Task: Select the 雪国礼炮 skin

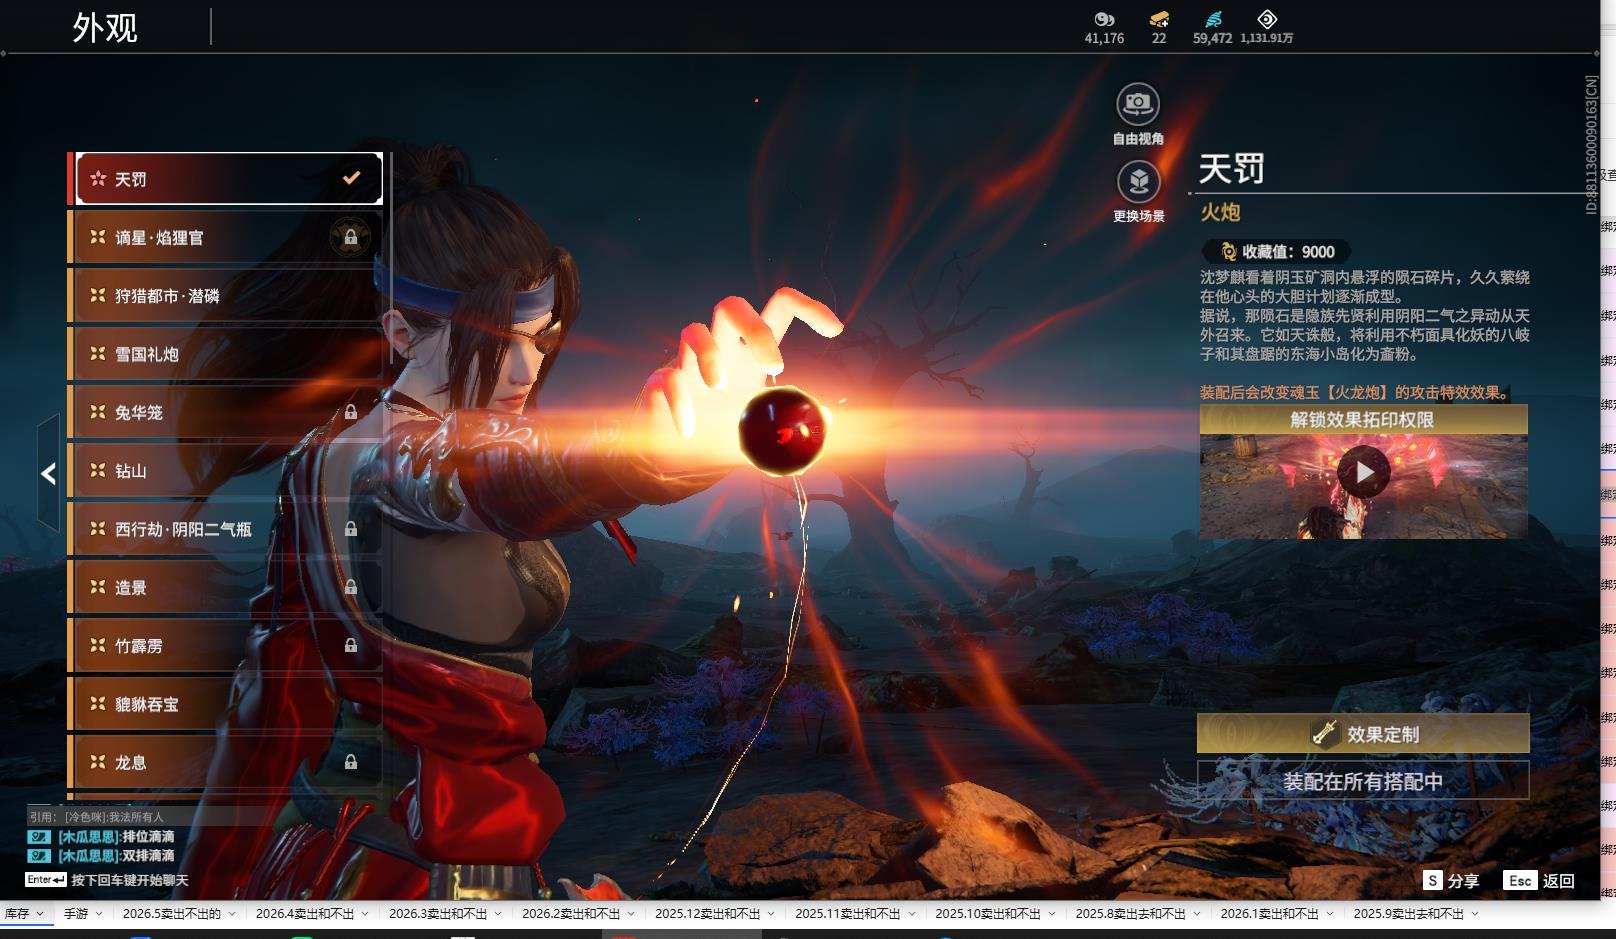Action: pos(226,353)
